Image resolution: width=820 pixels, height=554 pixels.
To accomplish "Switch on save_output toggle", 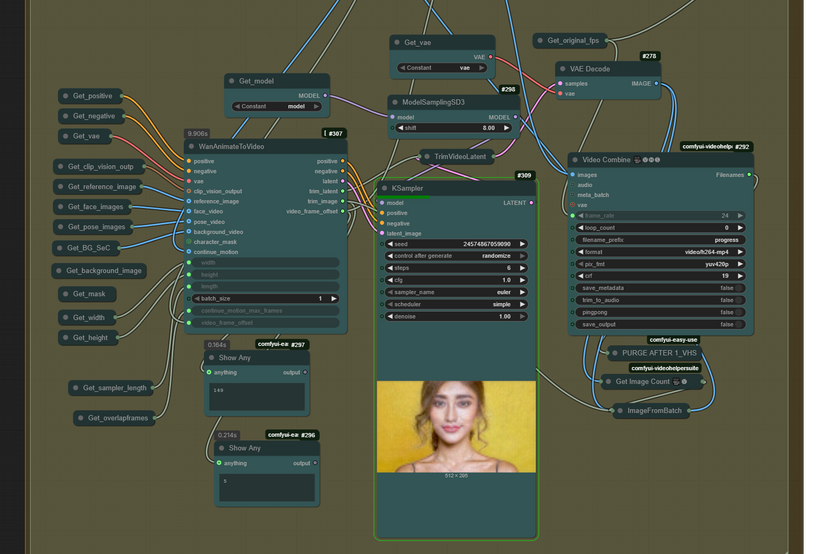I will point(739,324).
